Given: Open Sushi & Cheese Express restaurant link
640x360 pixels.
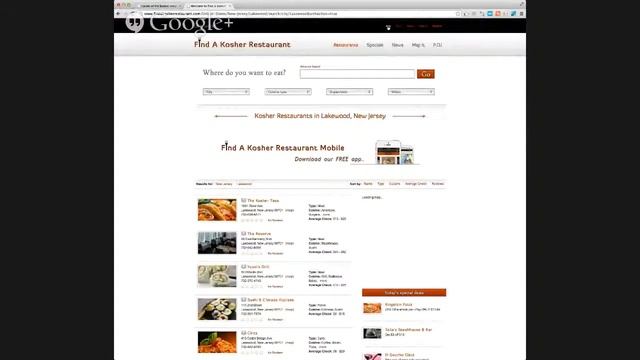Looking at the screenshot, I should [271, 300].
